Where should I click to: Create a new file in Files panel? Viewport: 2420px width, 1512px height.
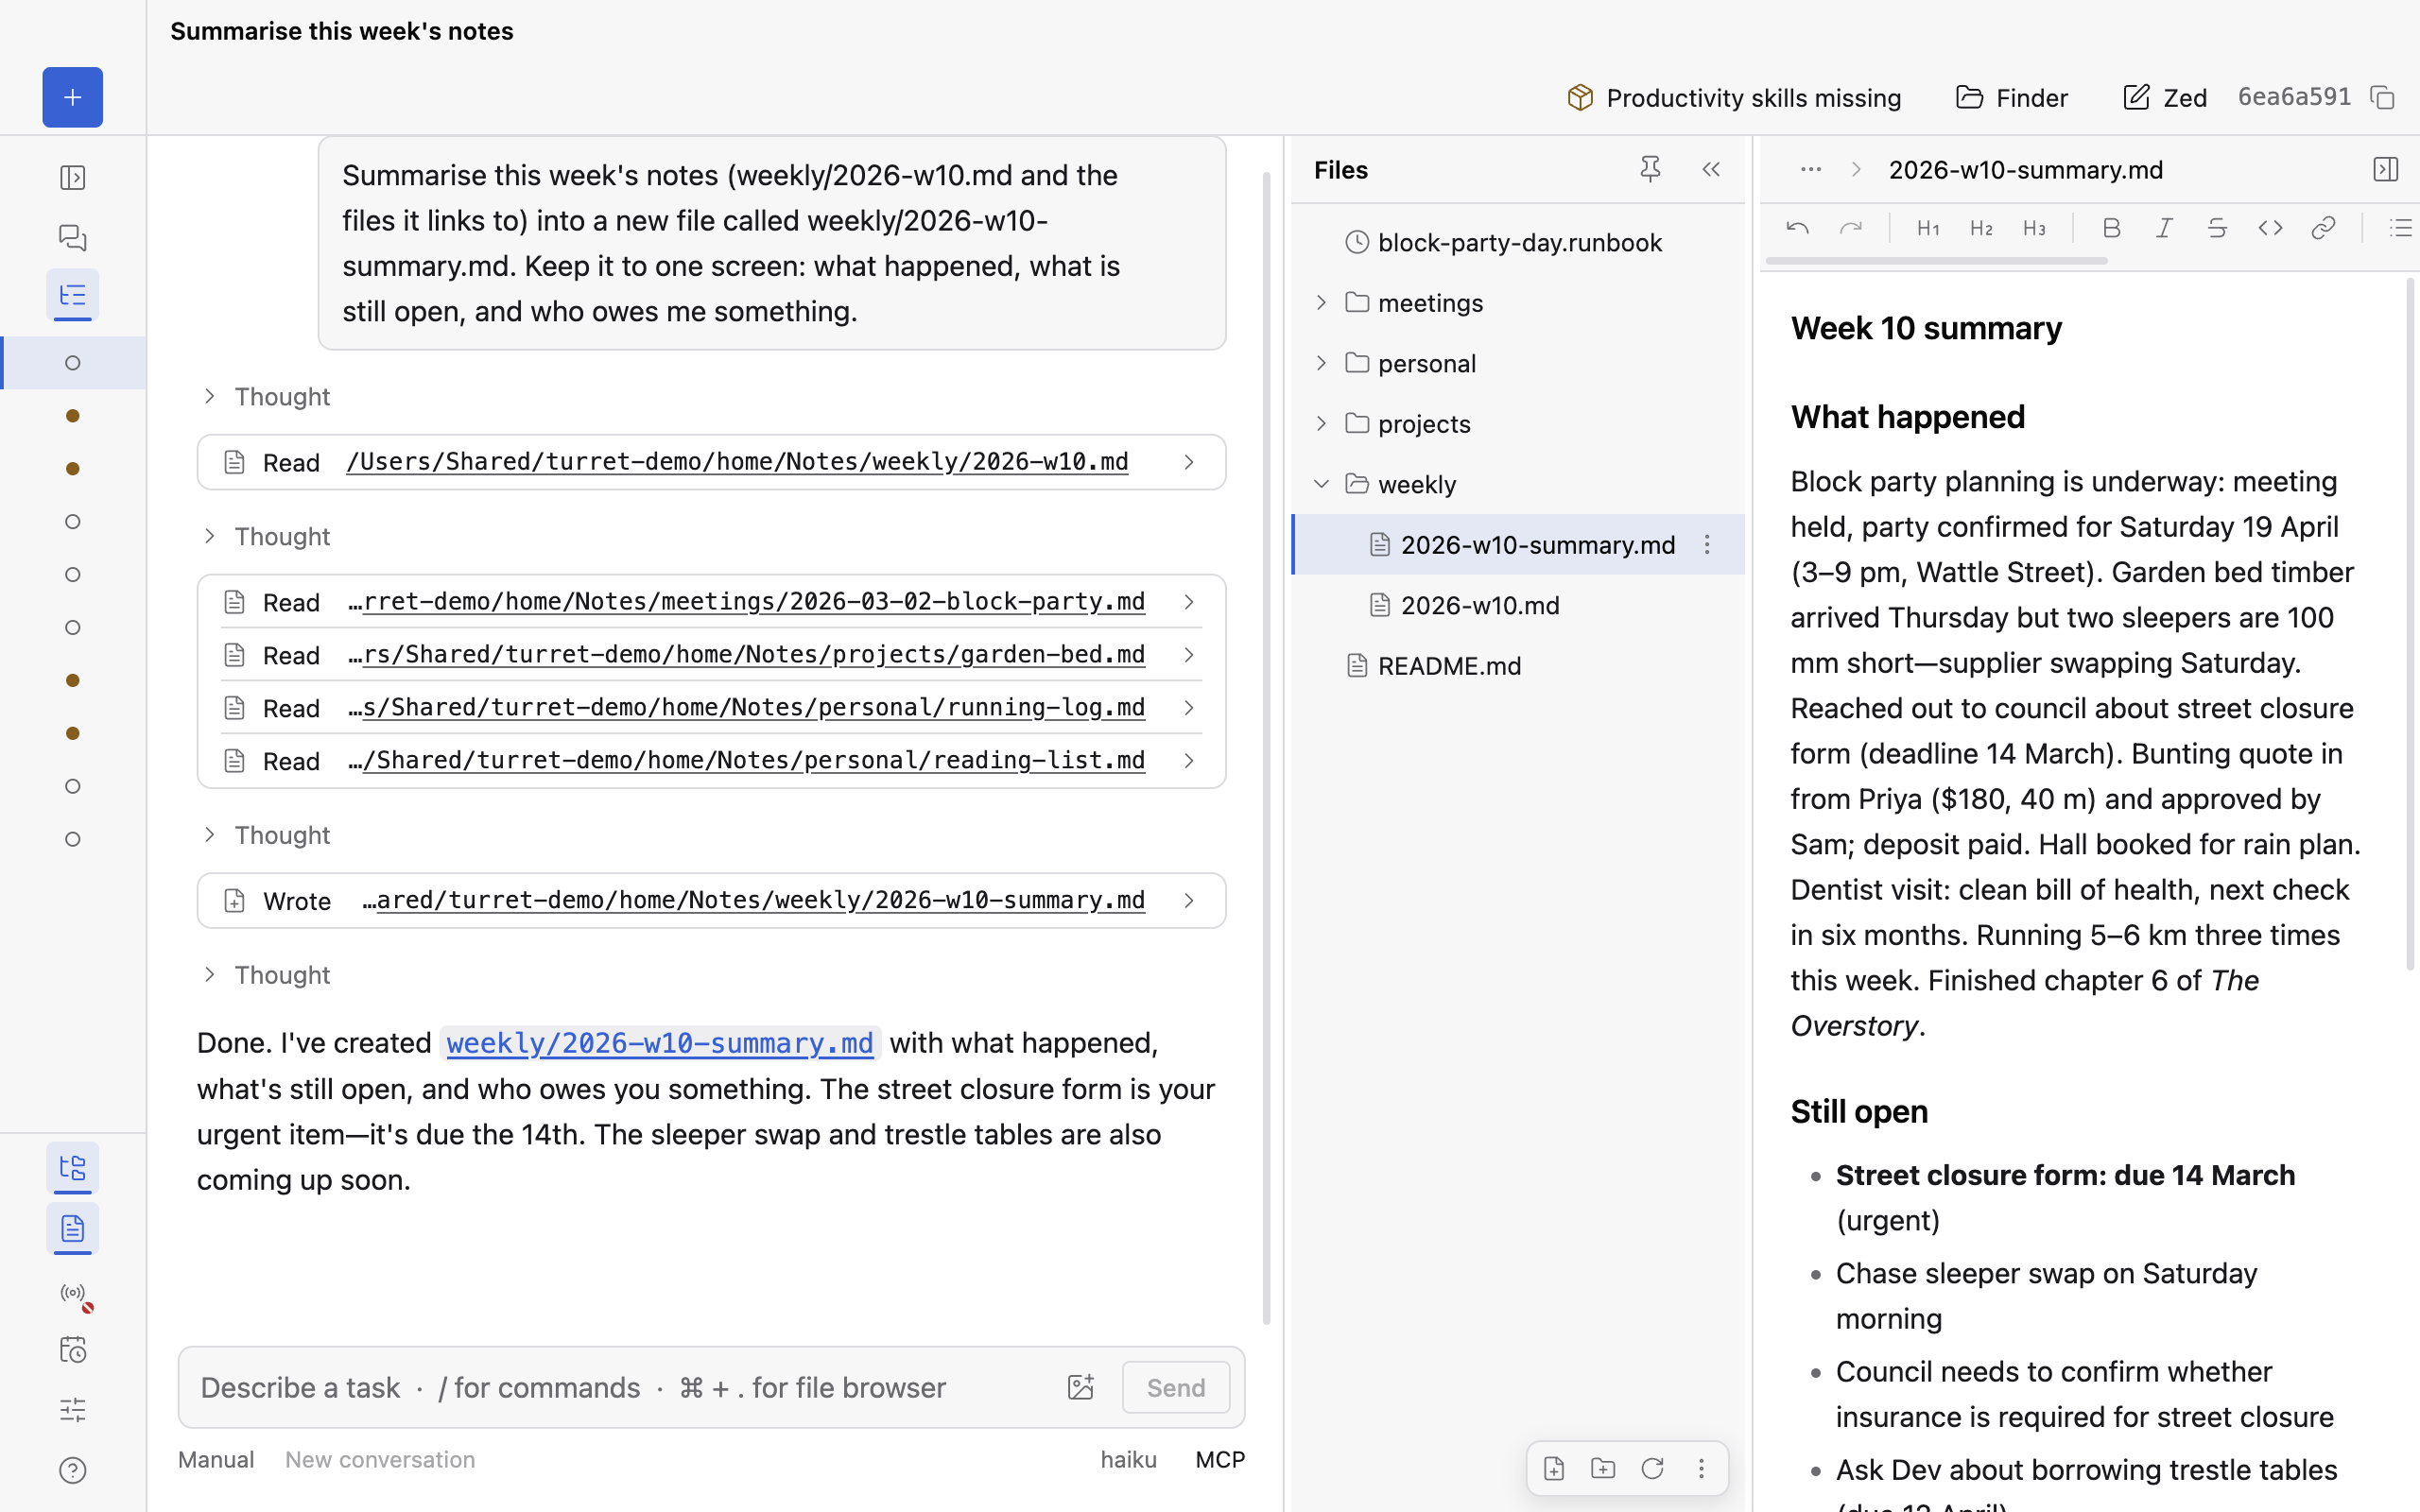pyautogui.click(x=1554, y=1468)
